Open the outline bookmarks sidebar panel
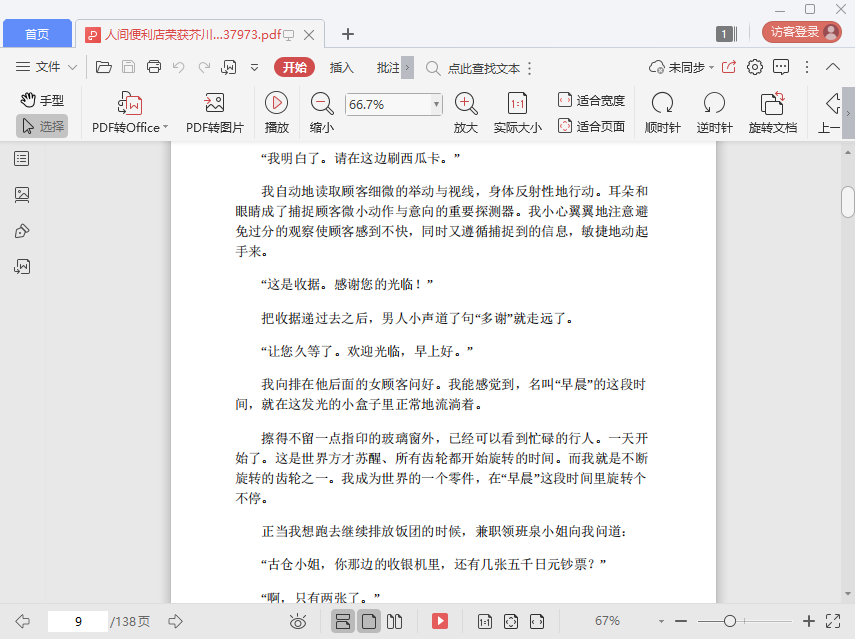Image resolution: width=855 pixels, height=639 pixels. (22, 159)
